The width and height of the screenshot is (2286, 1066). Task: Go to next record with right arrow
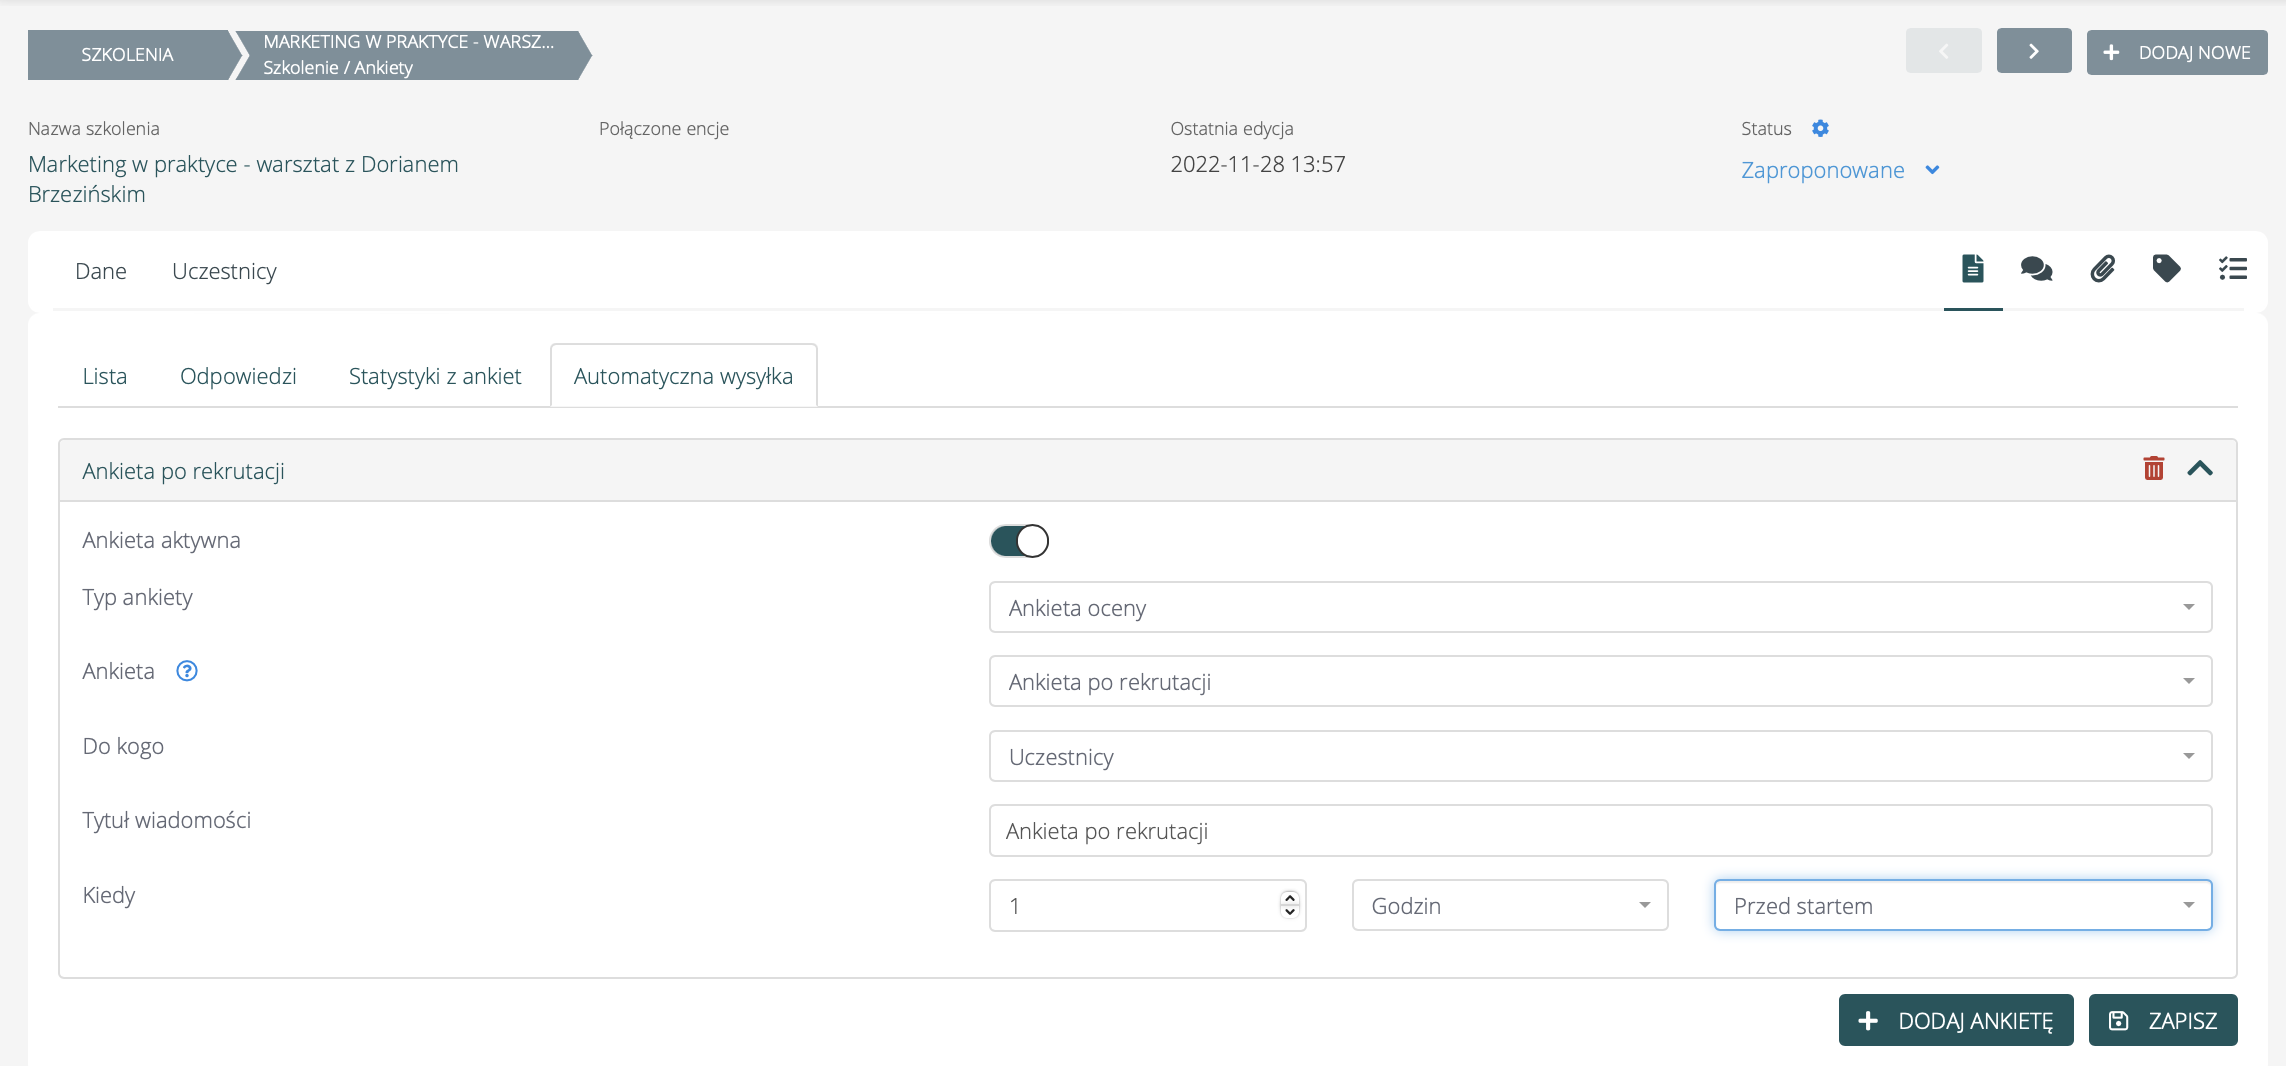[2033, 52]
